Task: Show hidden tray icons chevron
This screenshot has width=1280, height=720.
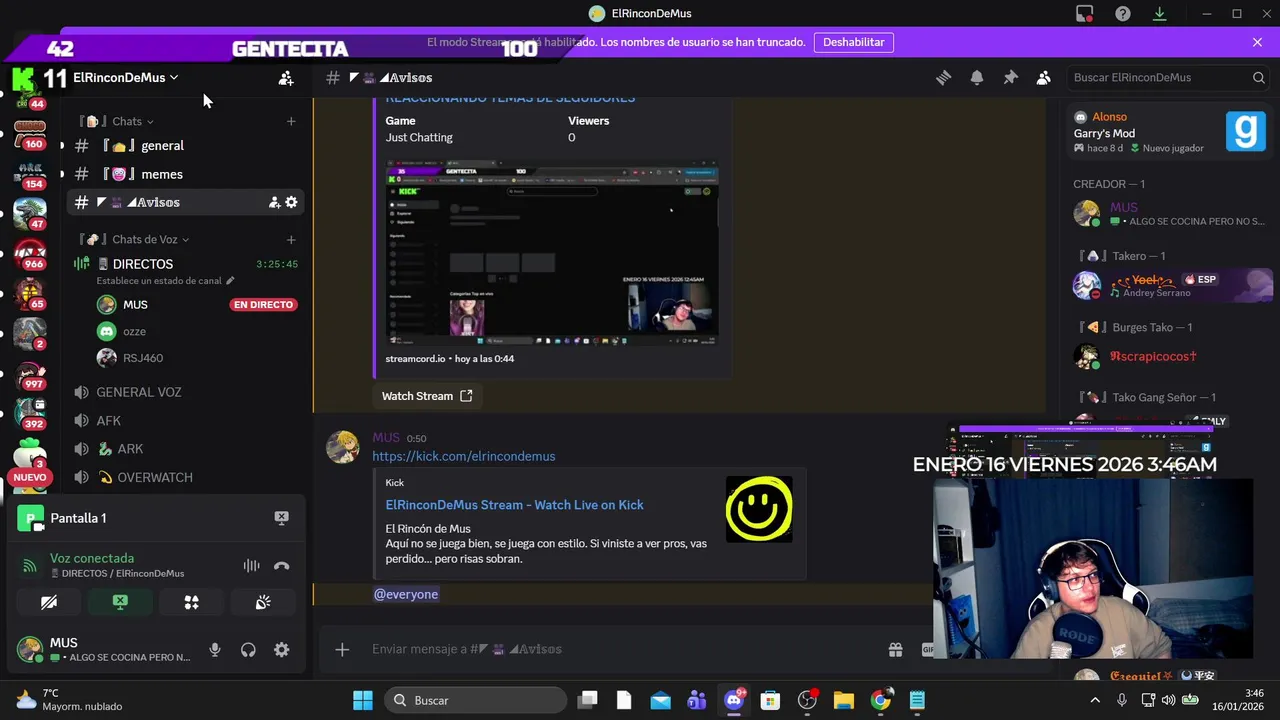Action: (1095, 700)
